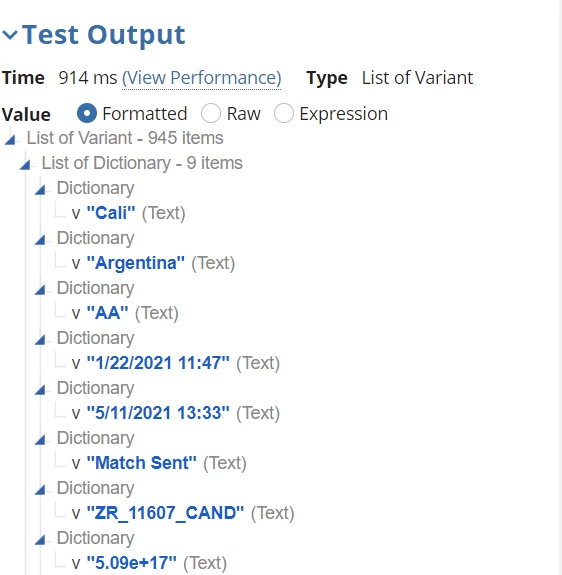Collapse the Dictionary containing "ZR_11607_CAND"
This screenshot has width=562, height=575.
(40, 490)
